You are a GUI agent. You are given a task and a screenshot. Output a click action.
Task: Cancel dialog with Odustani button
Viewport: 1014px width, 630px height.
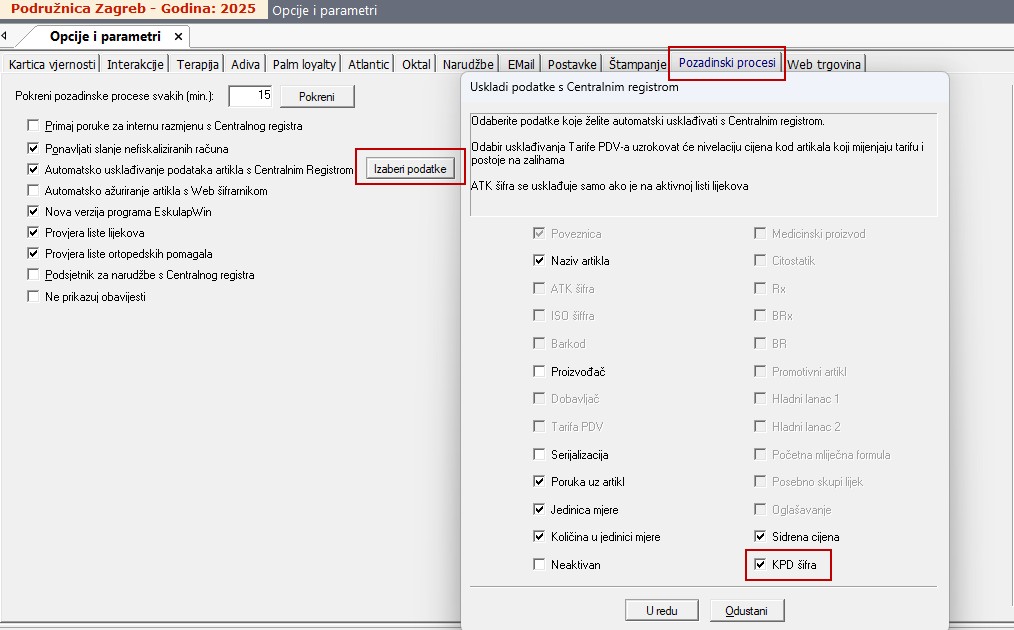pos(747,610)
